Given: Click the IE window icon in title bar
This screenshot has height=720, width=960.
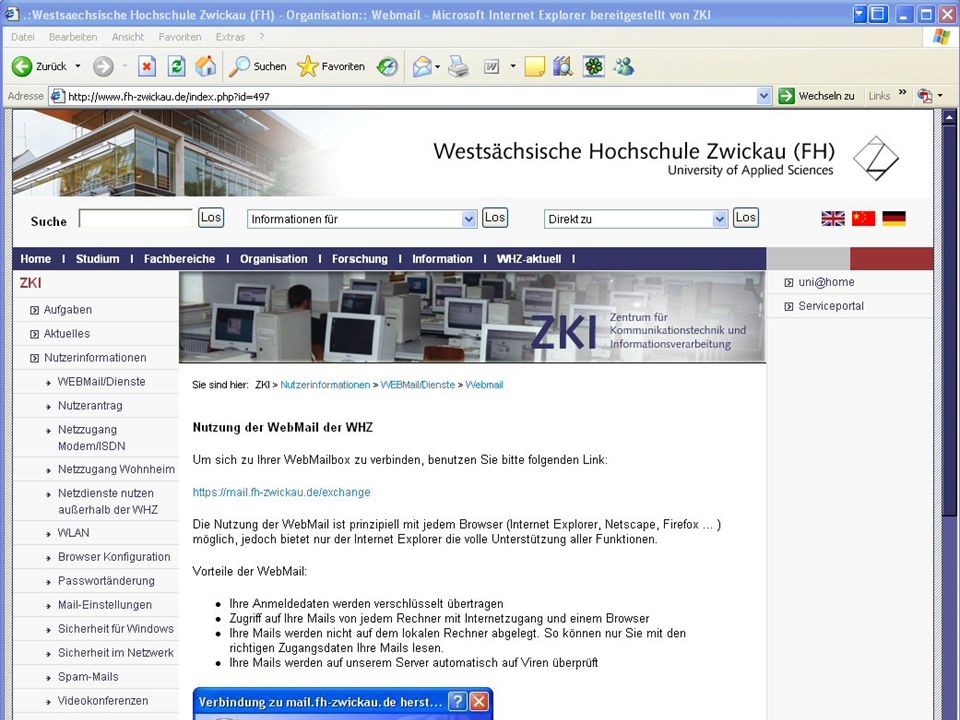Looking at the screenshot, I should pyautogui.click(x=12, y=13).
